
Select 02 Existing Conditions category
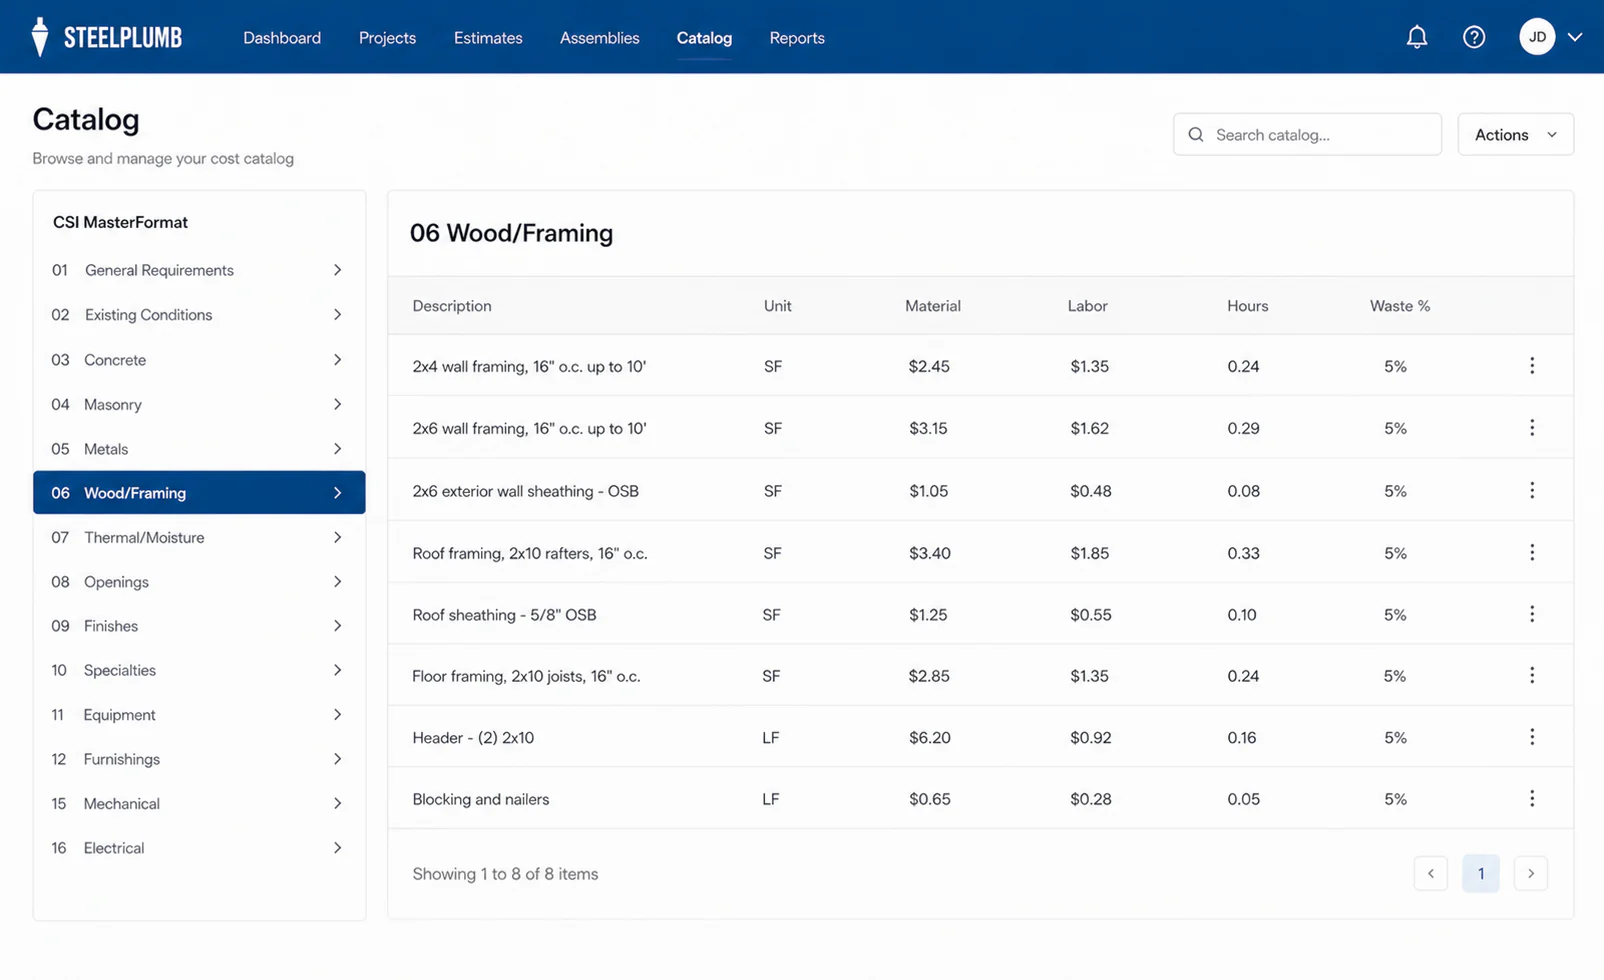pyautogui.click(x=199, y=314)
